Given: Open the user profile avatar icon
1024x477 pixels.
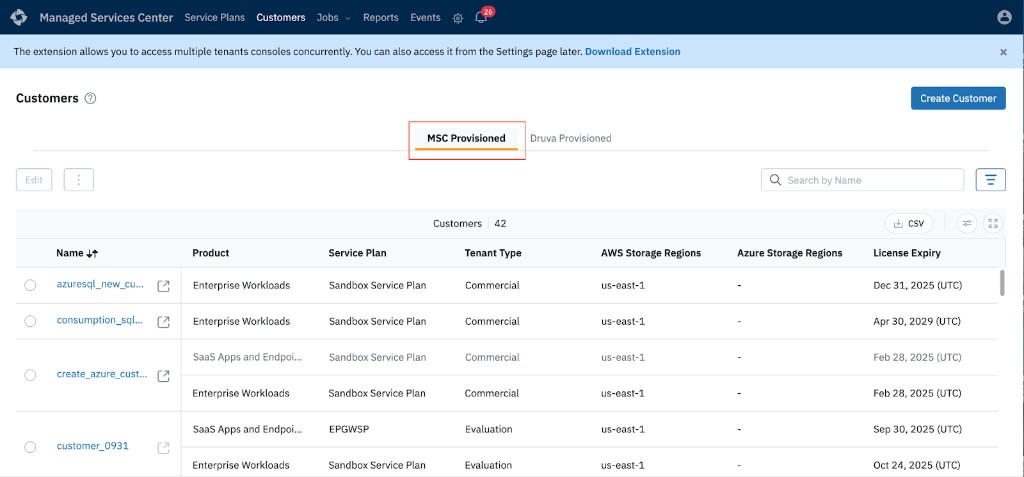Looking at the screenshot, I should 1004,18.
